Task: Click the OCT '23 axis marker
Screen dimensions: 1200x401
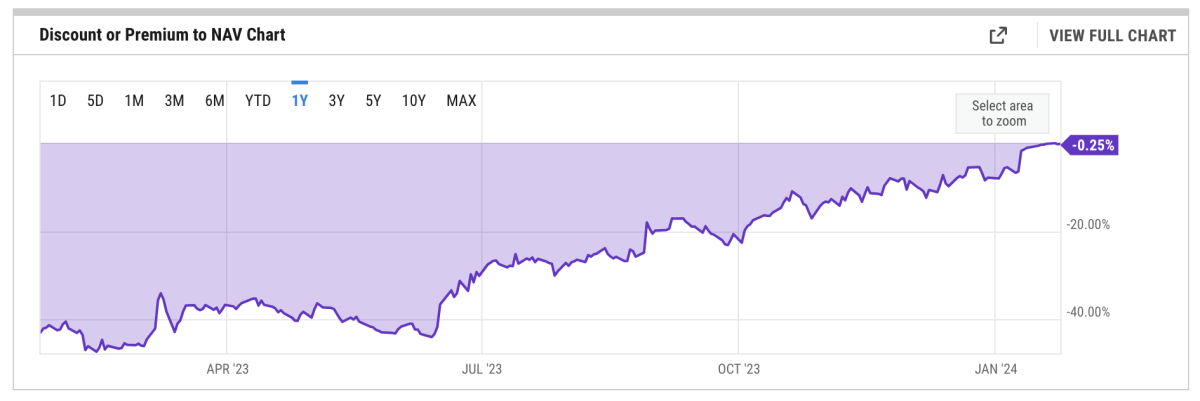Action: click(x=737, y=369)
